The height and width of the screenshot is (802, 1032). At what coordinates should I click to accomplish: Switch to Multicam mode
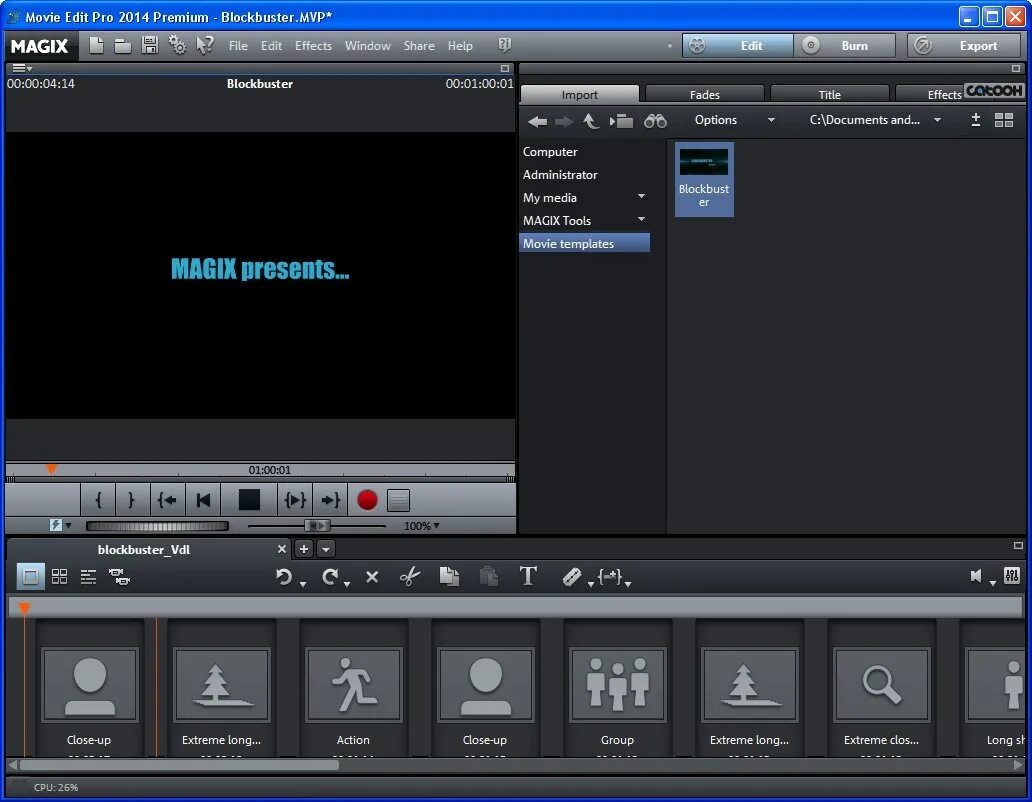(x=119, y=577)
